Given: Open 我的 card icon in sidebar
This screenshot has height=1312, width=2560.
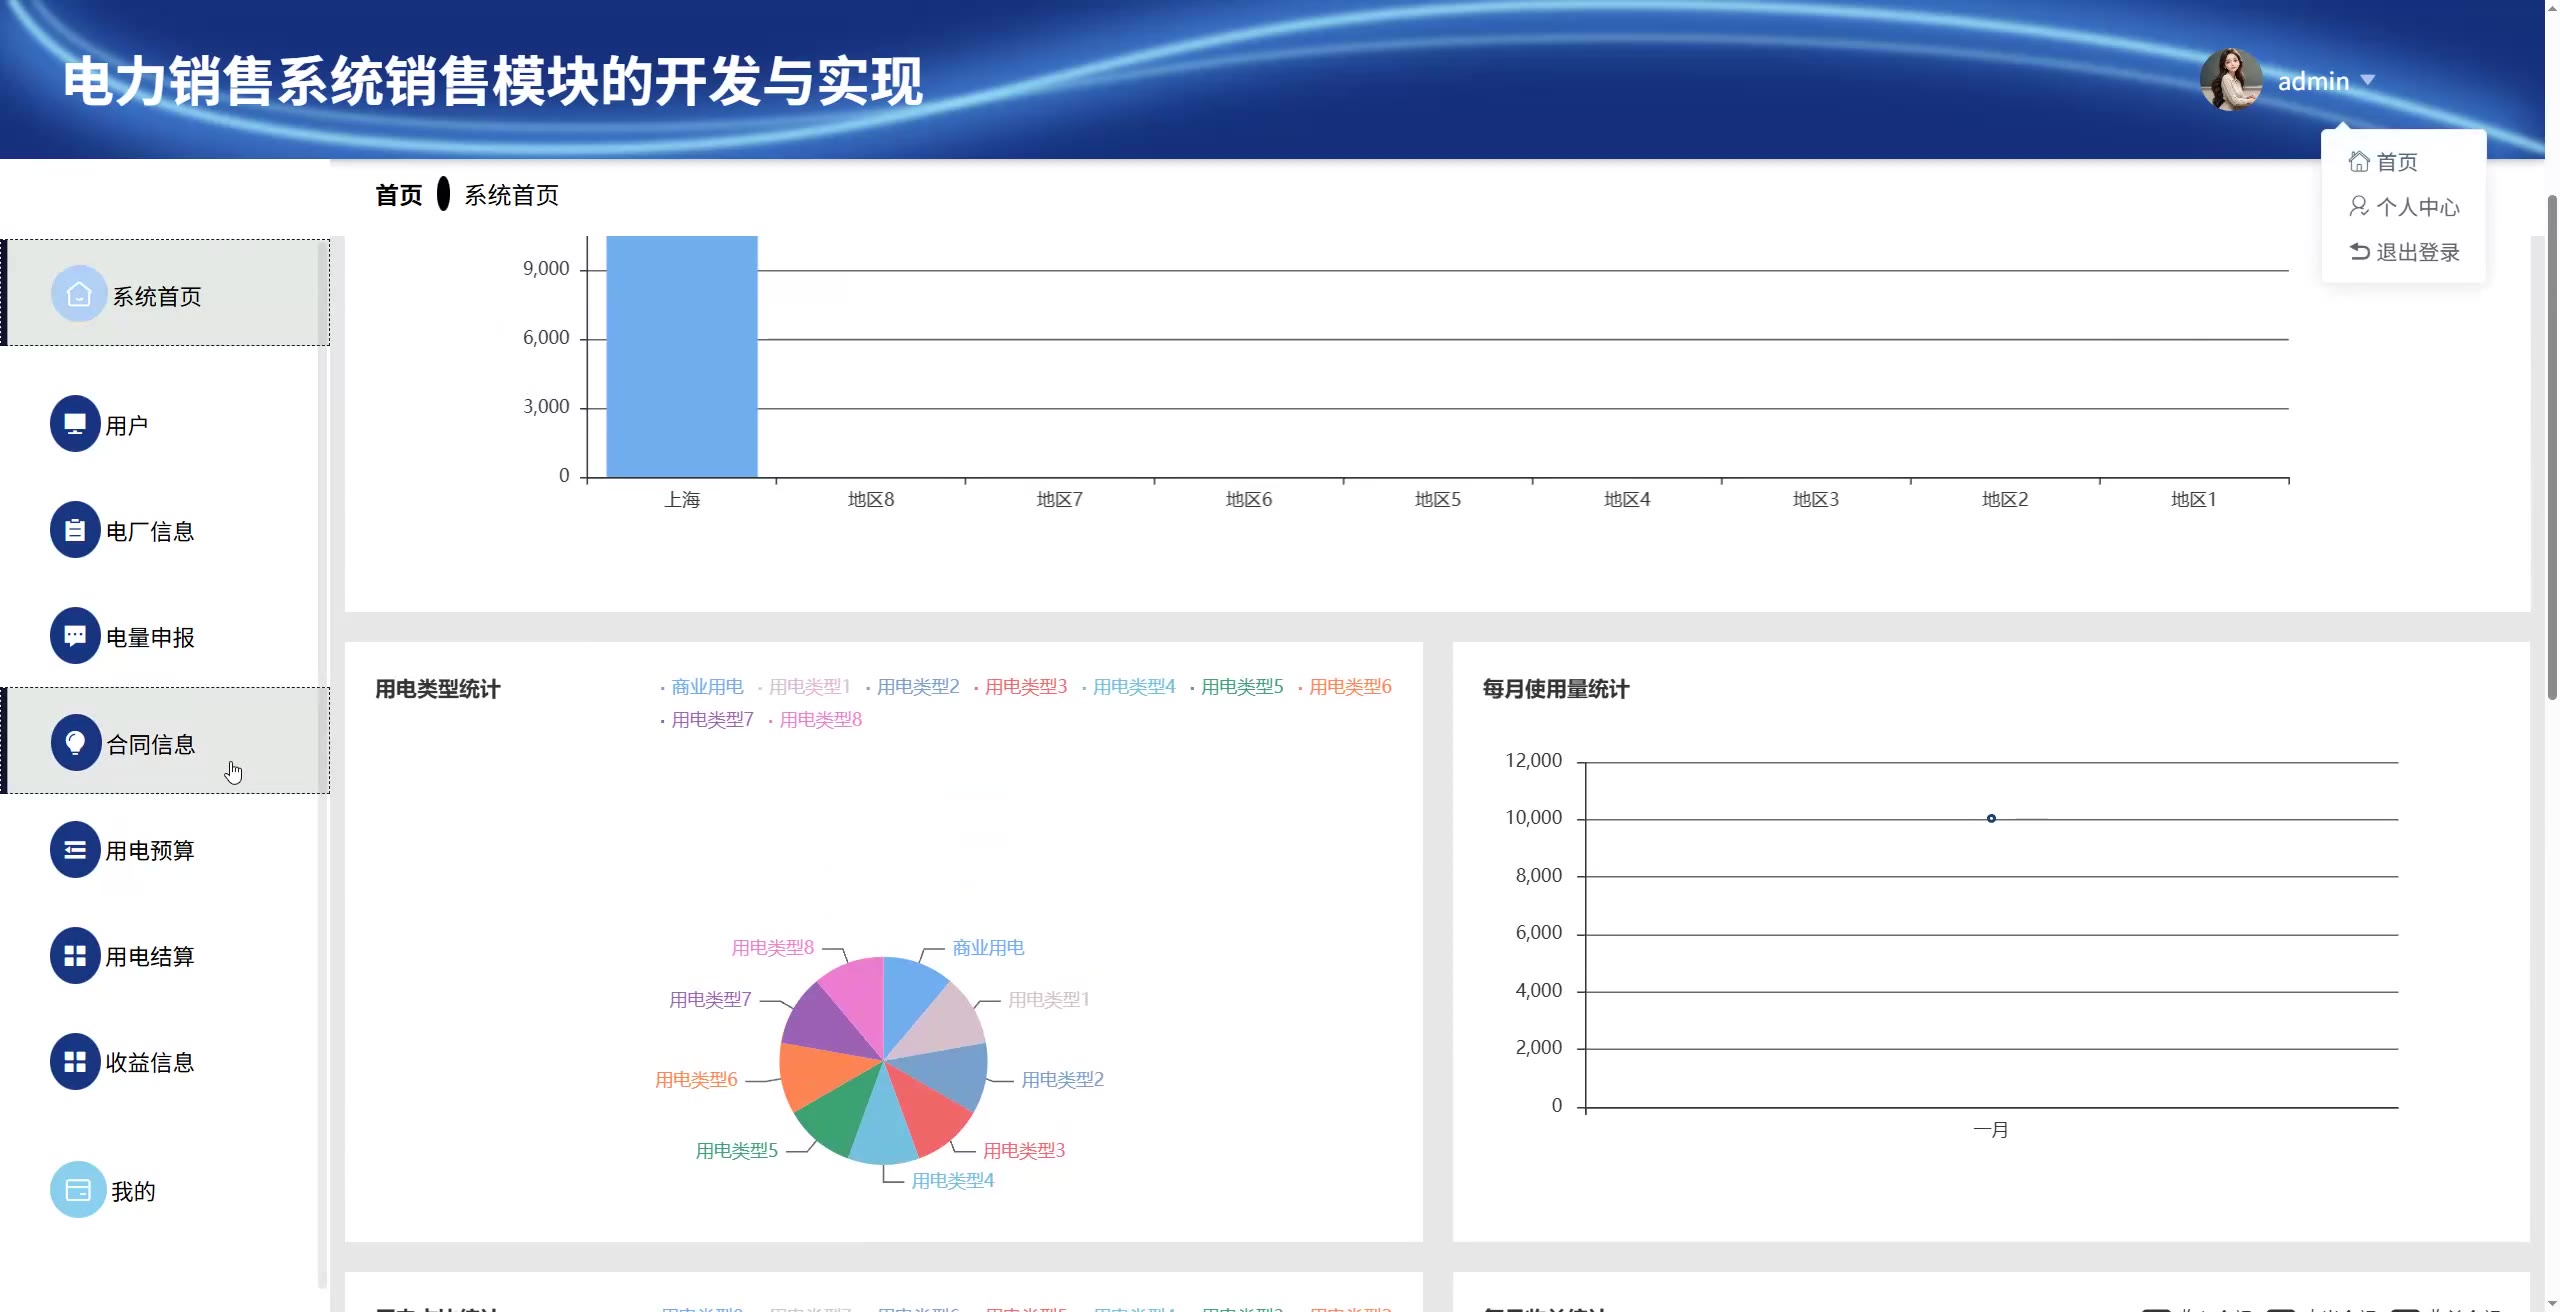Looking at the screenshot, I should 78,1190.
